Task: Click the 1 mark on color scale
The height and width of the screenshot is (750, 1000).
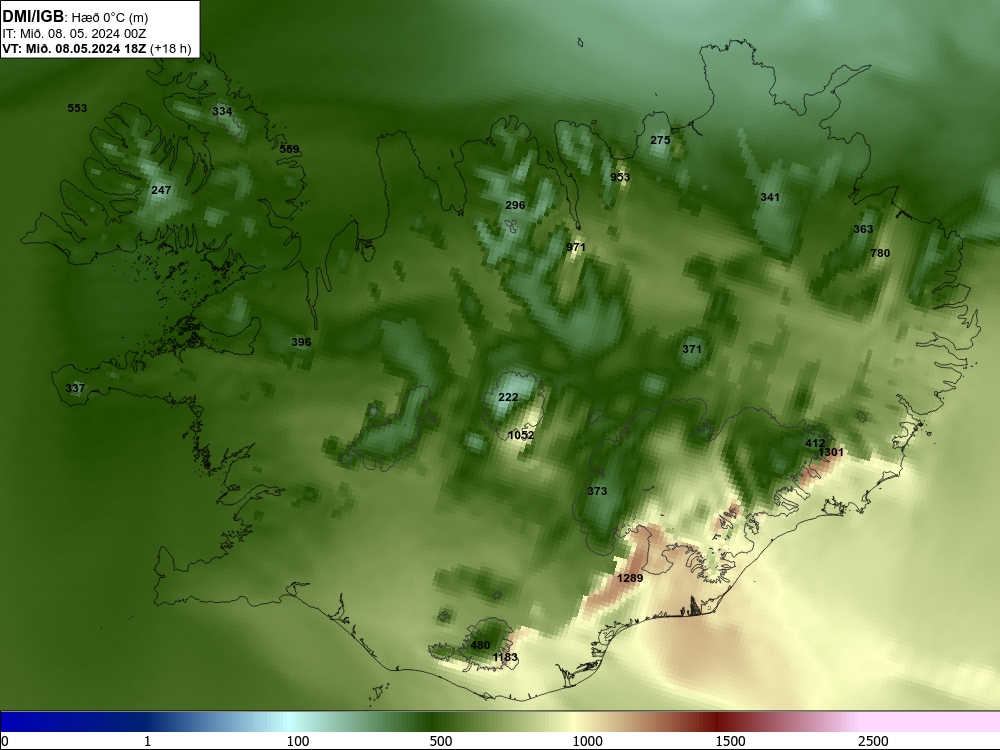Action: [x=147, y=741]
